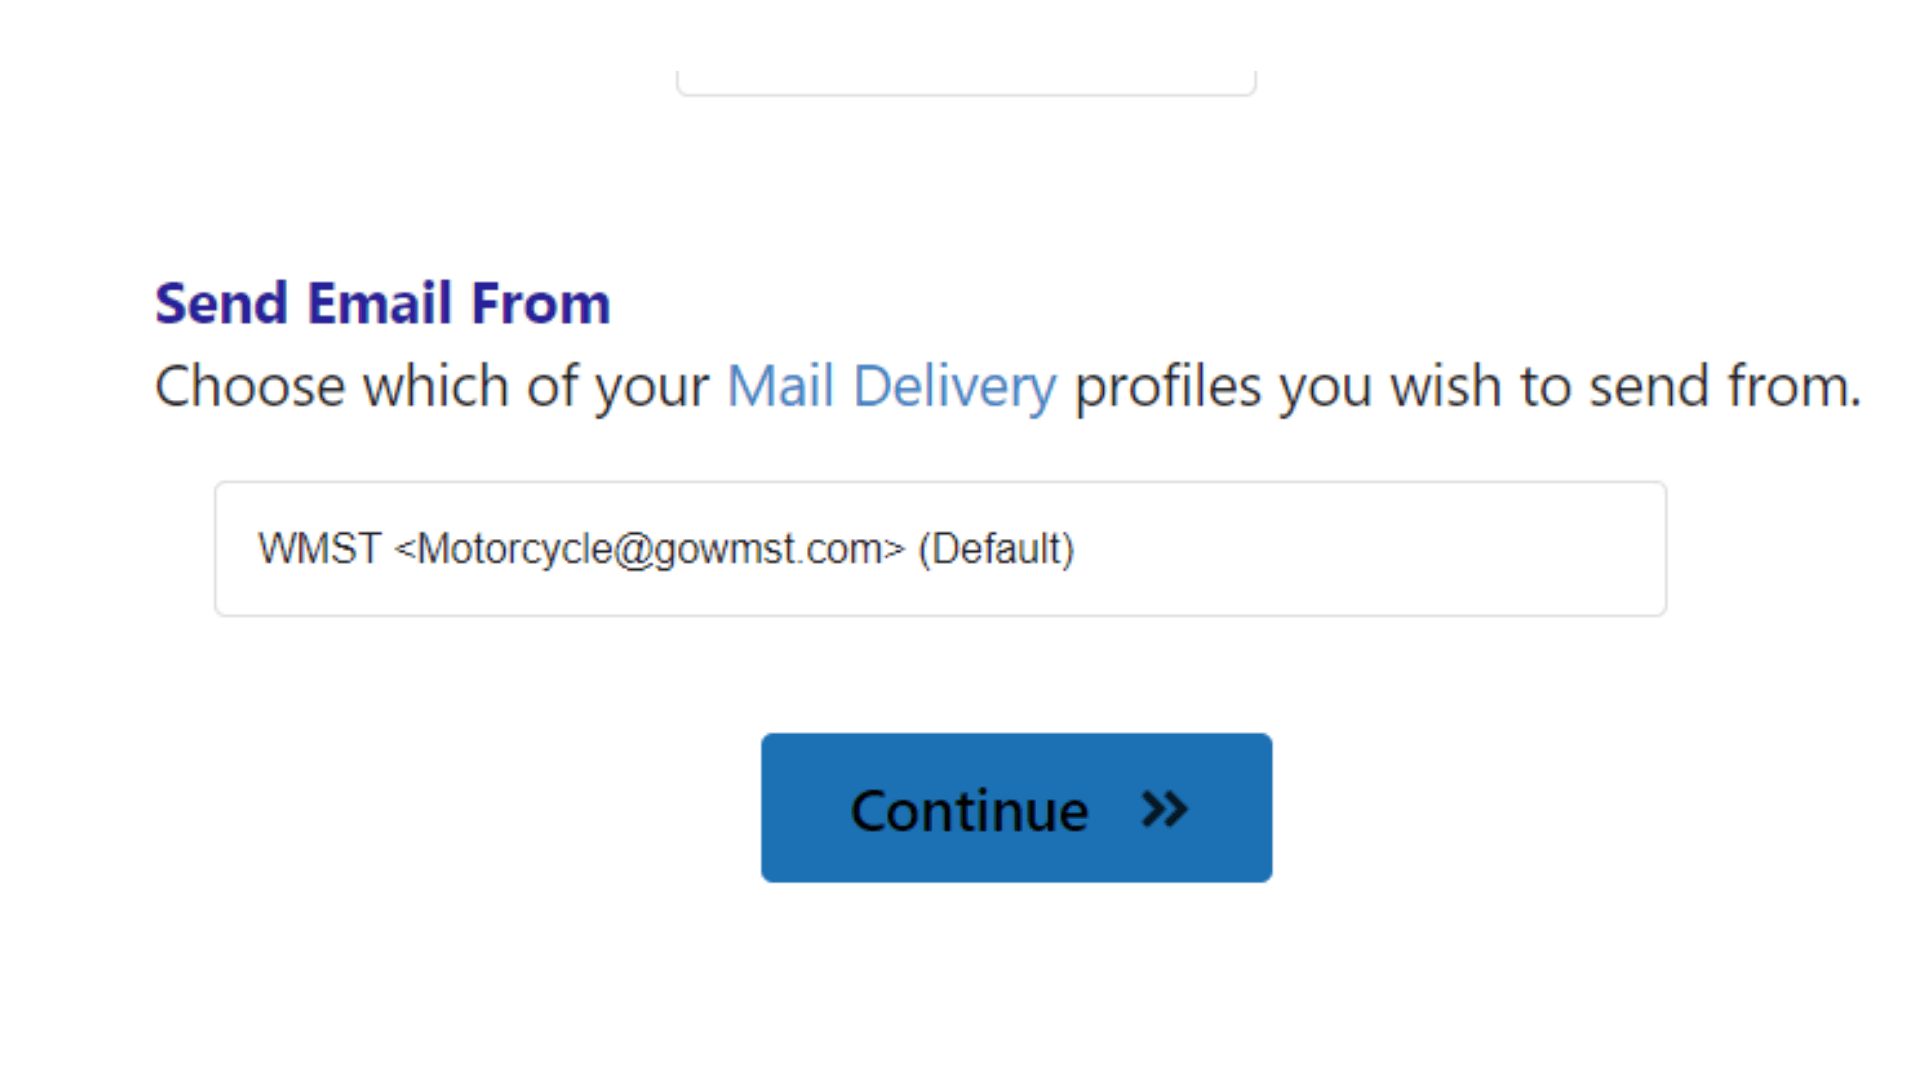
Task: Click the word From in the heading
Action: (540, 303)
